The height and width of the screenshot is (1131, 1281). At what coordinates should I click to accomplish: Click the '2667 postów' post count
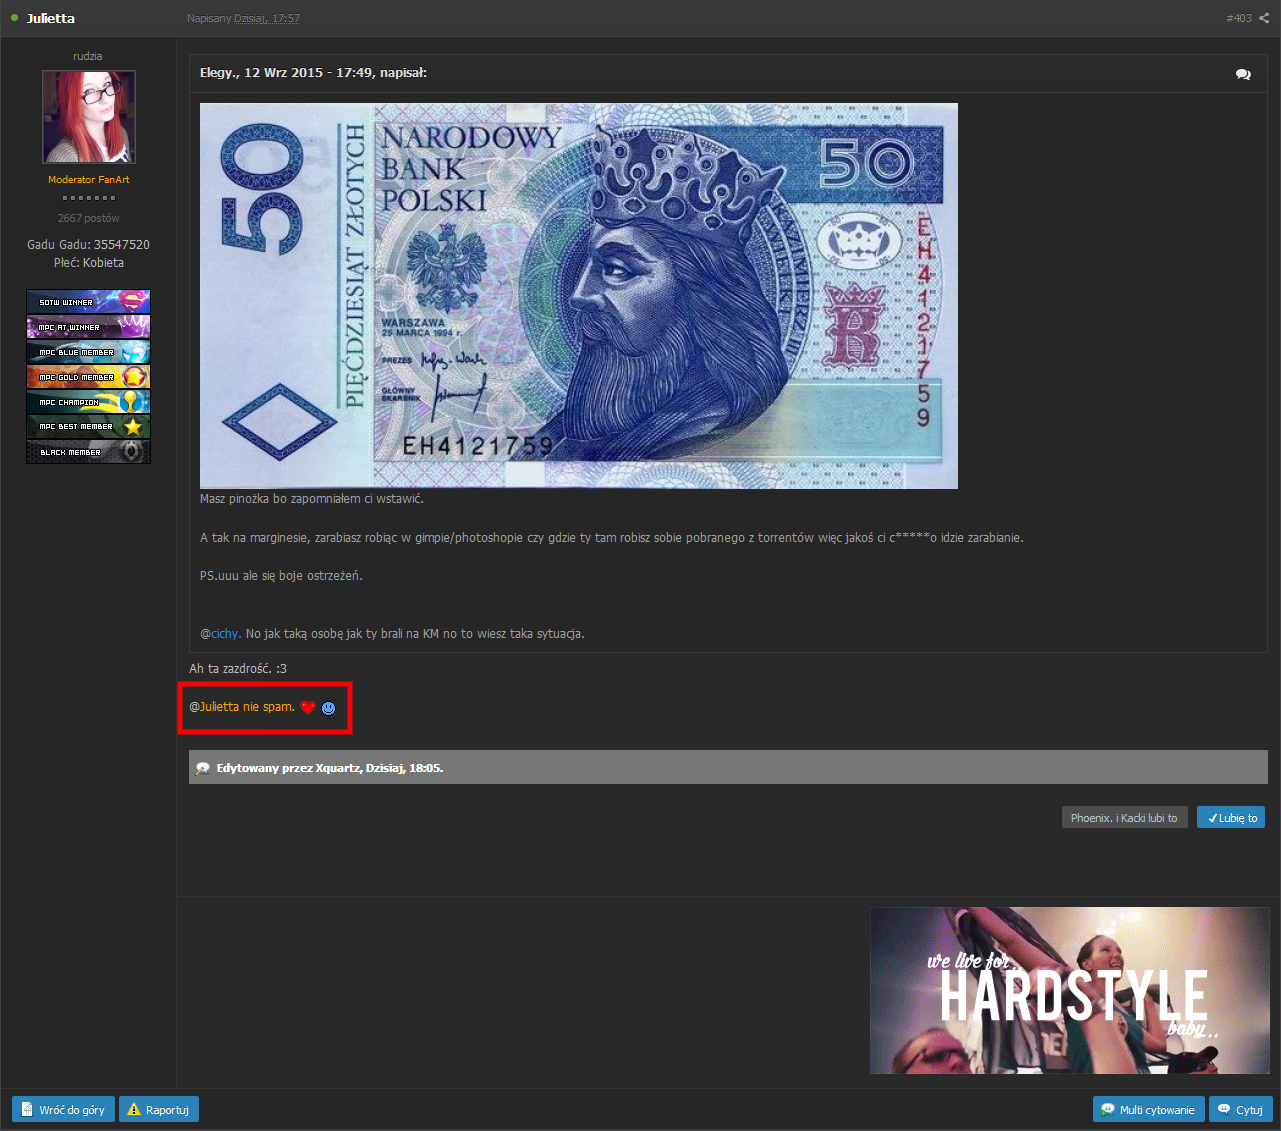click(89, 218)
